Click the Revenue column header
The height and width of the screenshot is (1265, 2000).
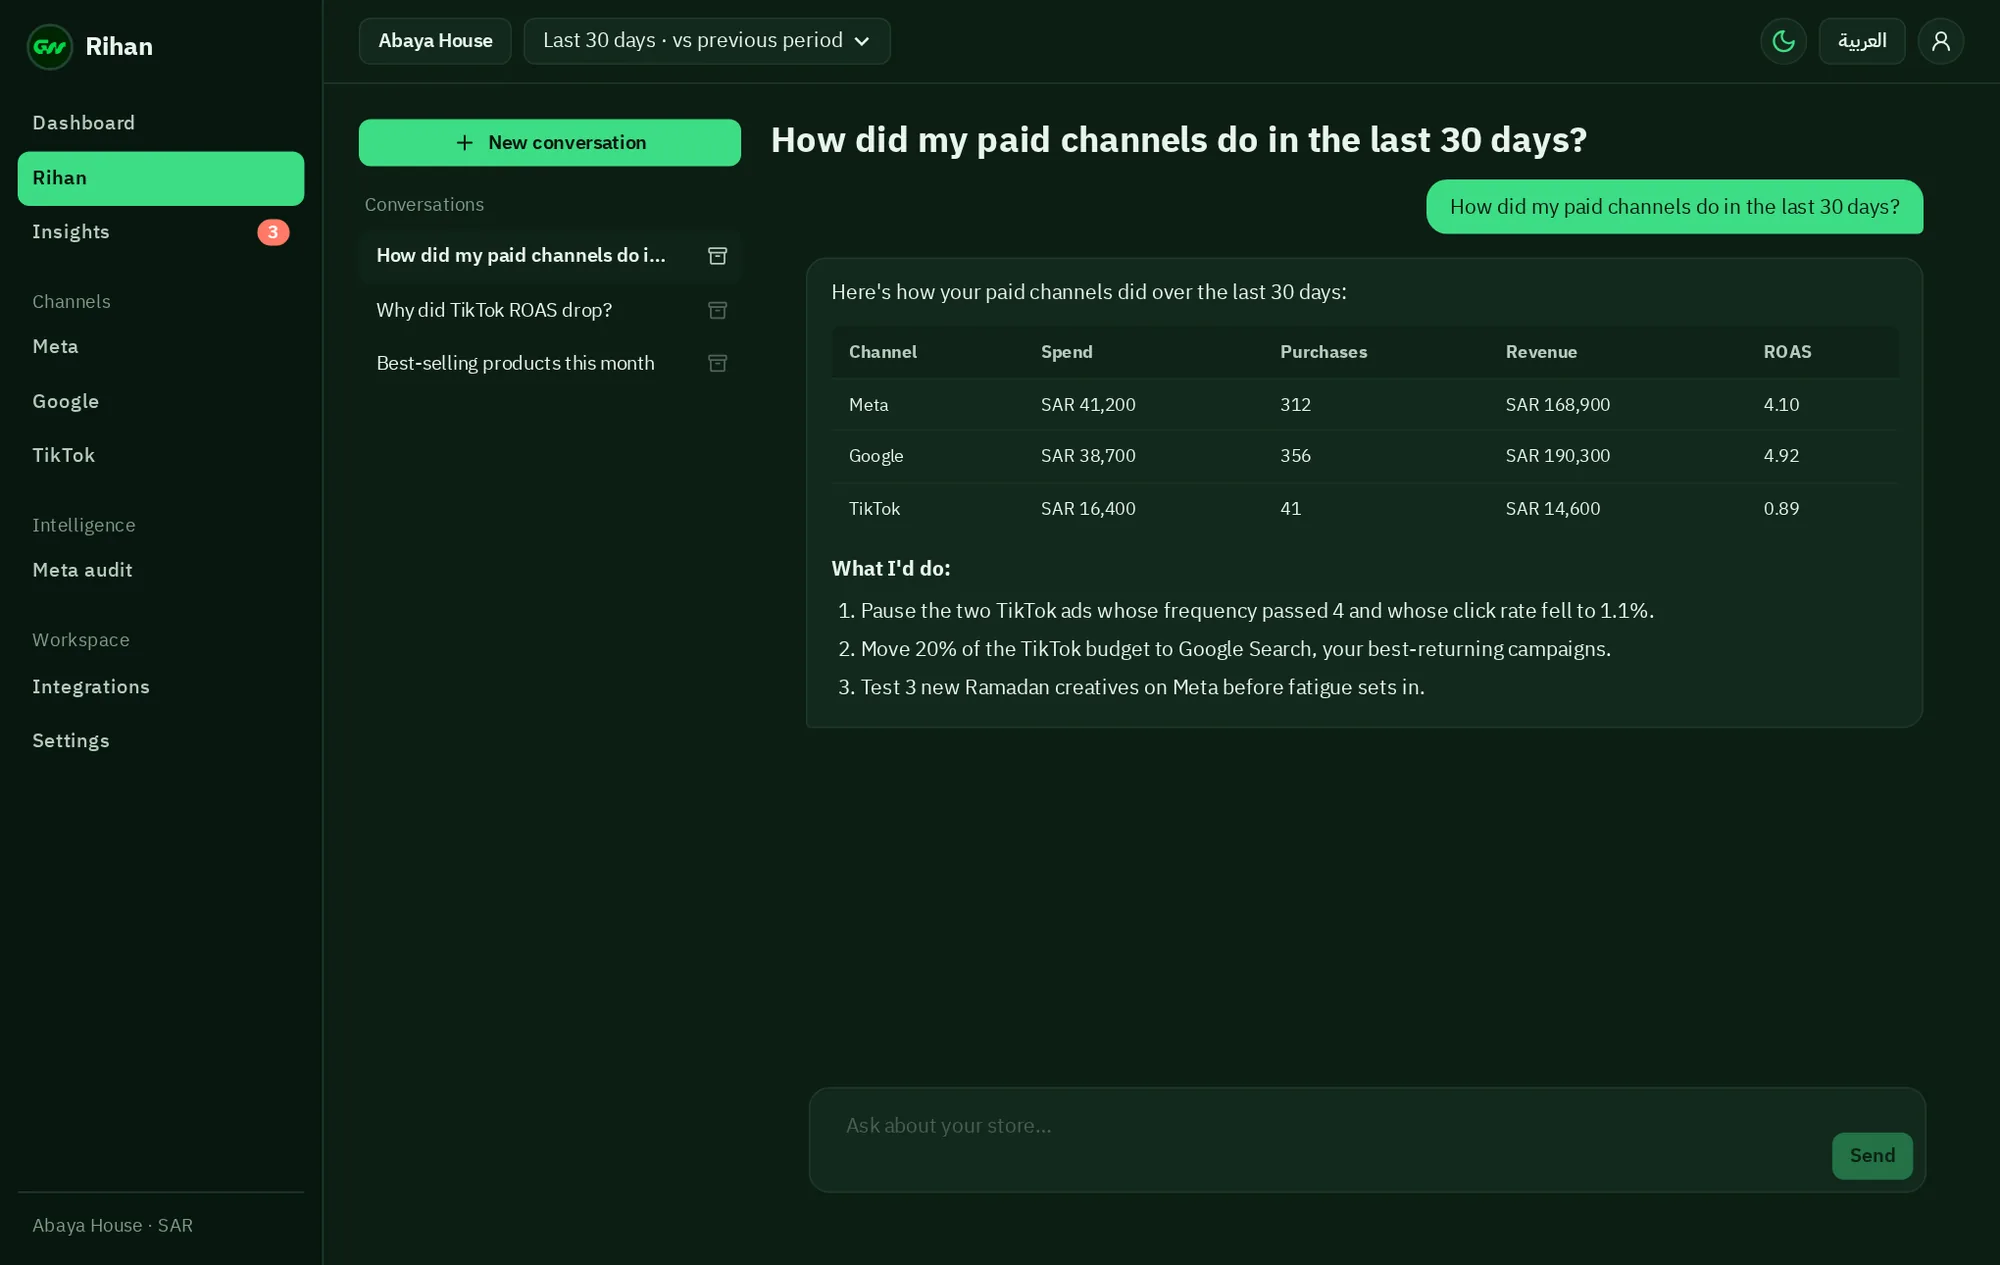1541,352
